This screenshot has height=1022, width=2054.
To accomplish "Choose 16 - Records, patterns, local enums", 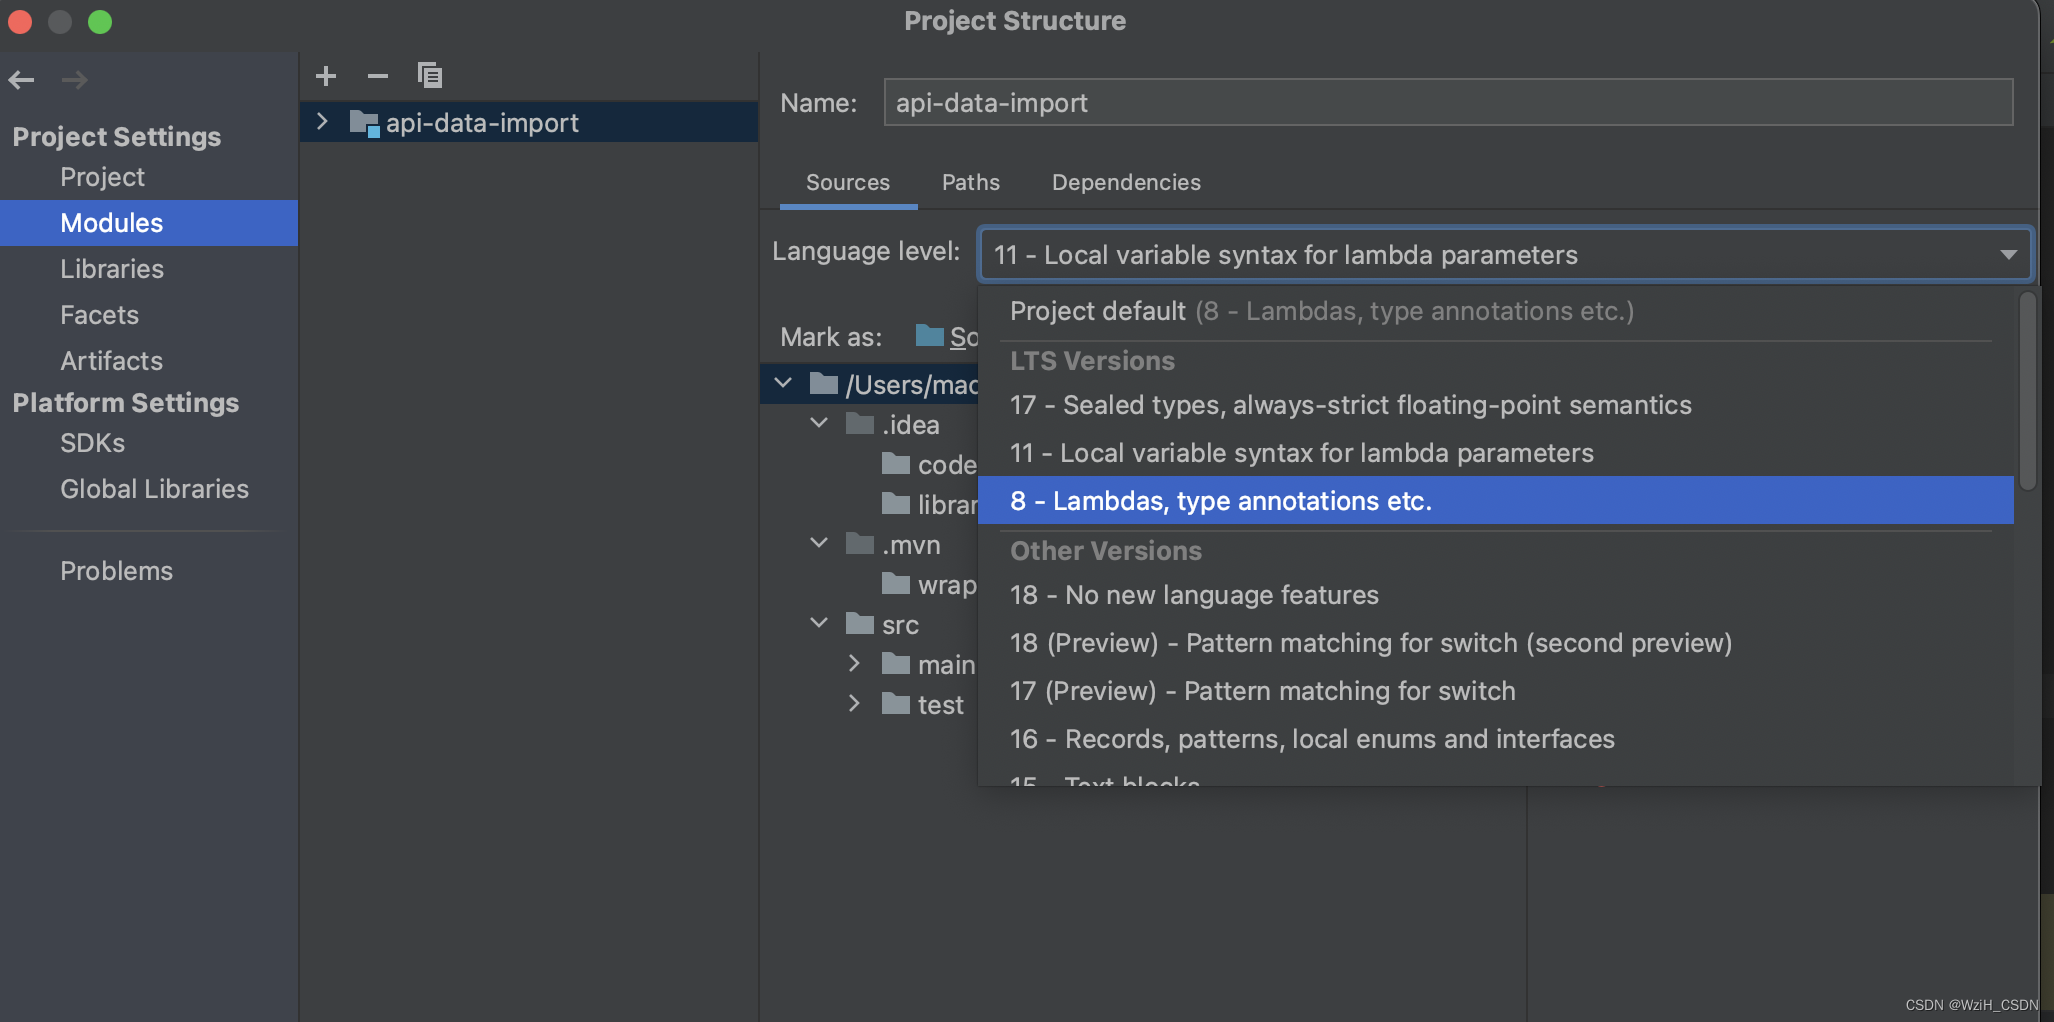I will tap(1496, 739).
